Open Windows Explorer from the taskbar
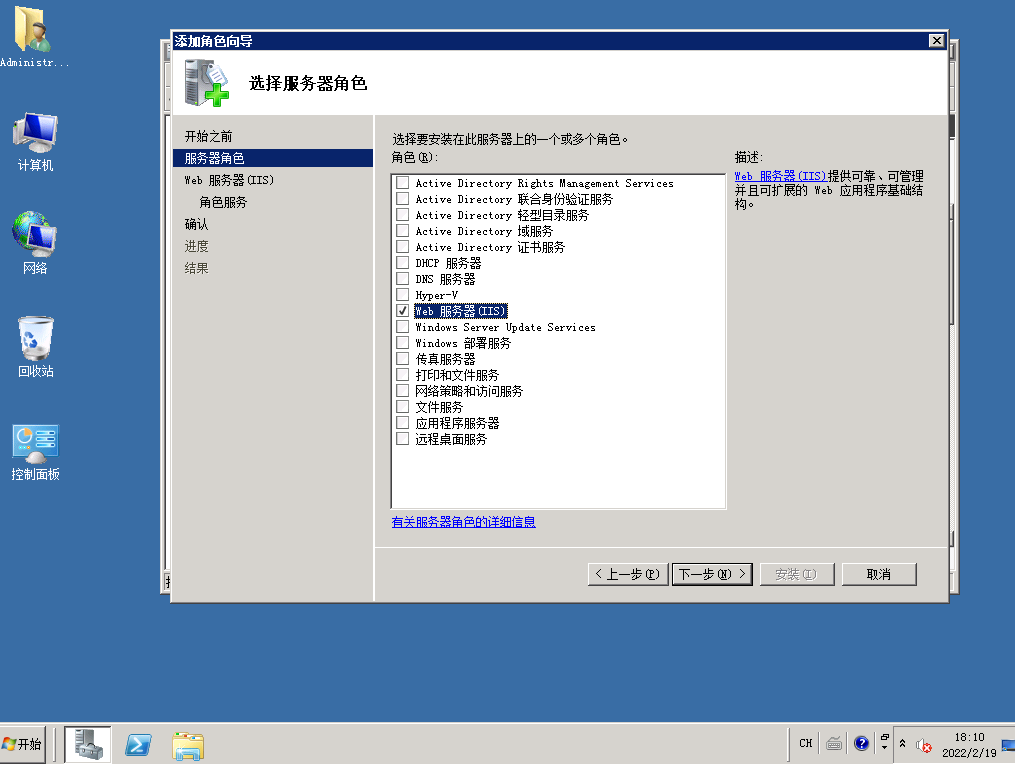The width and height of the screenshot is (1015, 764). [188, 745]
